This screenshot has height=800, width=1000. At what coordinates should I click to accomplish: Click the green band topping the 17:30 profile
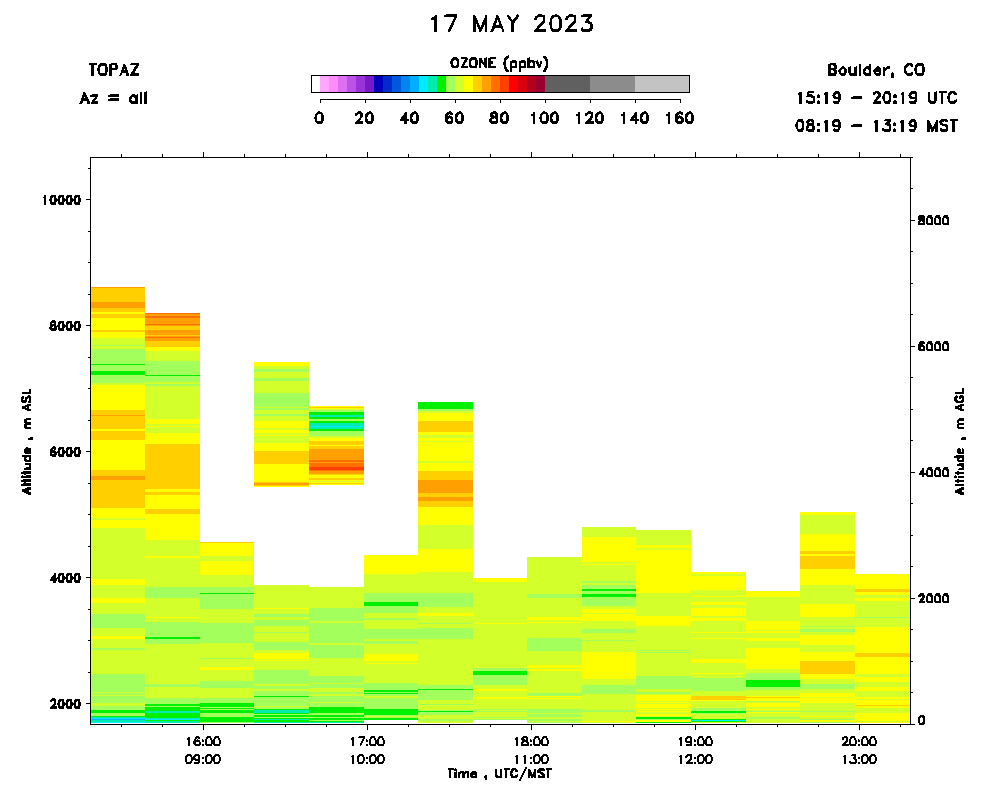pyautogui.click(x=446, y=406)
